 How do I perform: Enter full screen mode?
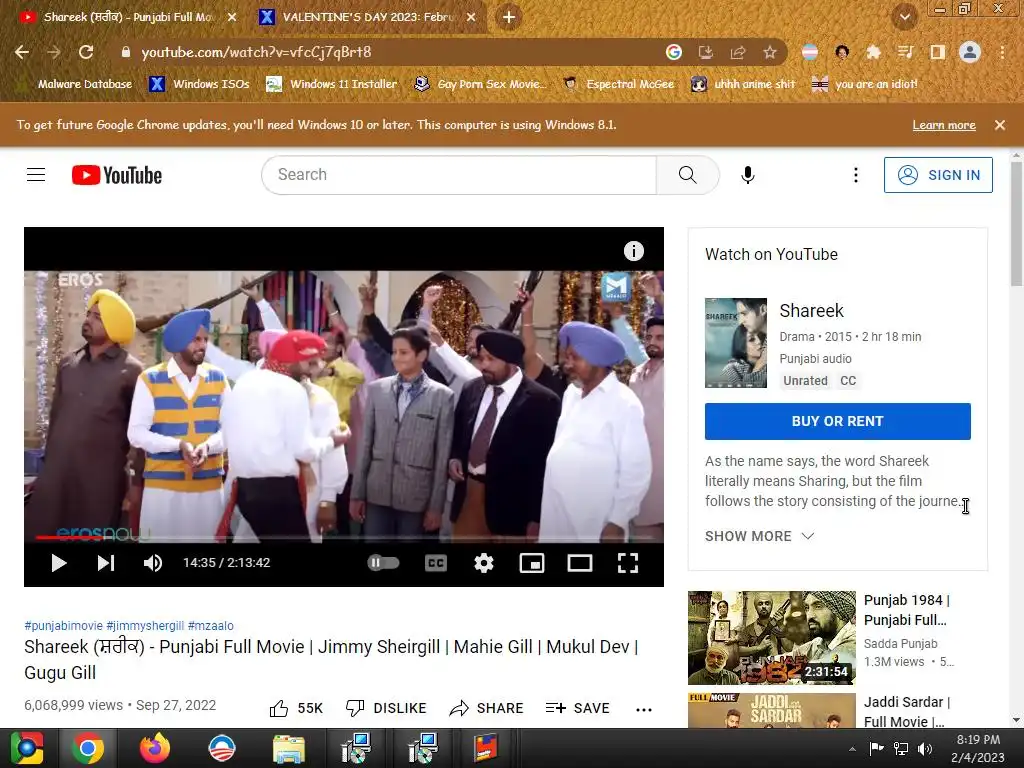pos(628,563)
